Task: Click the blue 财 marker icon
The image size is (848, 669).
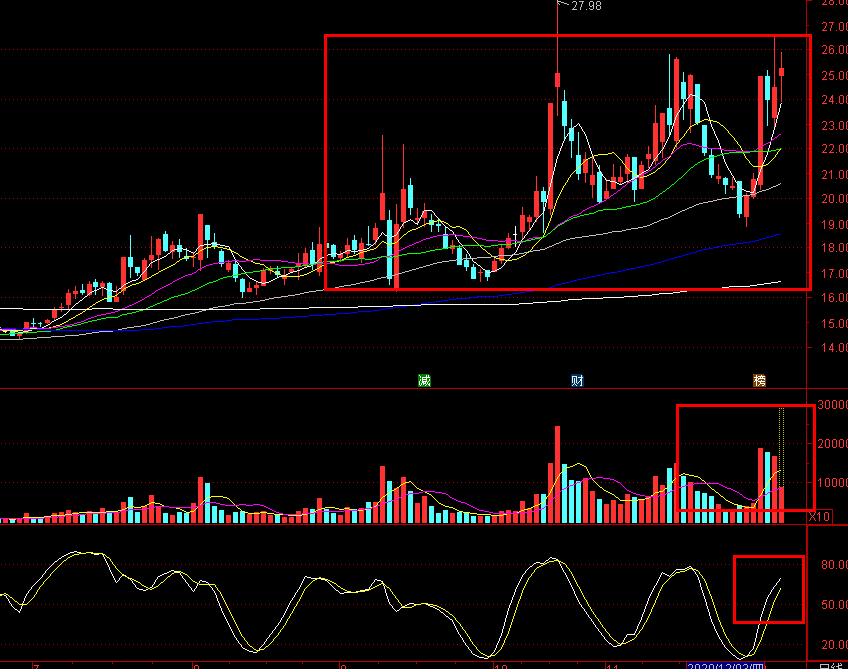Action: click(577, 380)
